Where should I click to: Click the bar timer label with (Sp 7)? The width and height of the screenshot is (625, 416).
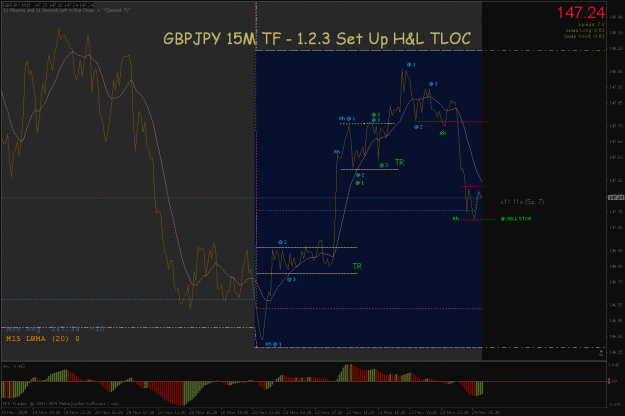point(522,202)
